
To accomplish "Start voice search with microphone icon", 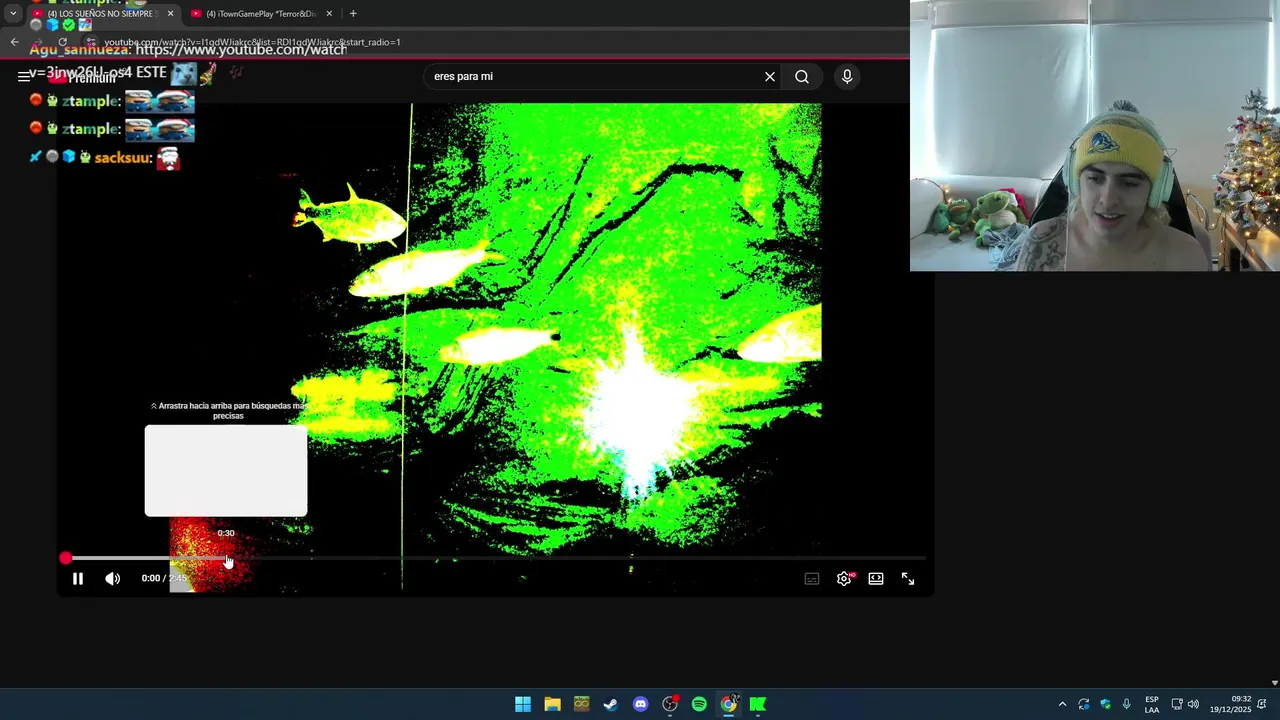I will pyautogui.click(x=847, y=76).
